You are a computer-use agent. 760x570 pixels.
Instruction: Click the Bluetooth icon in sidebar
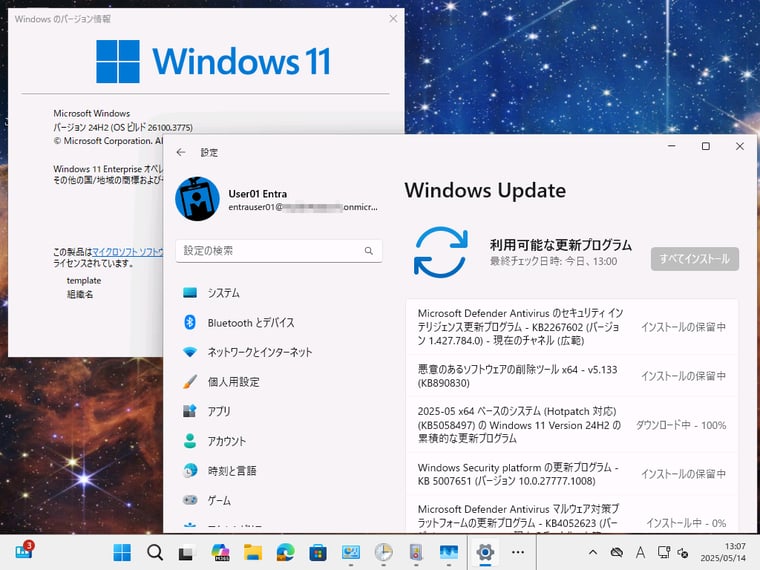point(190,322)
